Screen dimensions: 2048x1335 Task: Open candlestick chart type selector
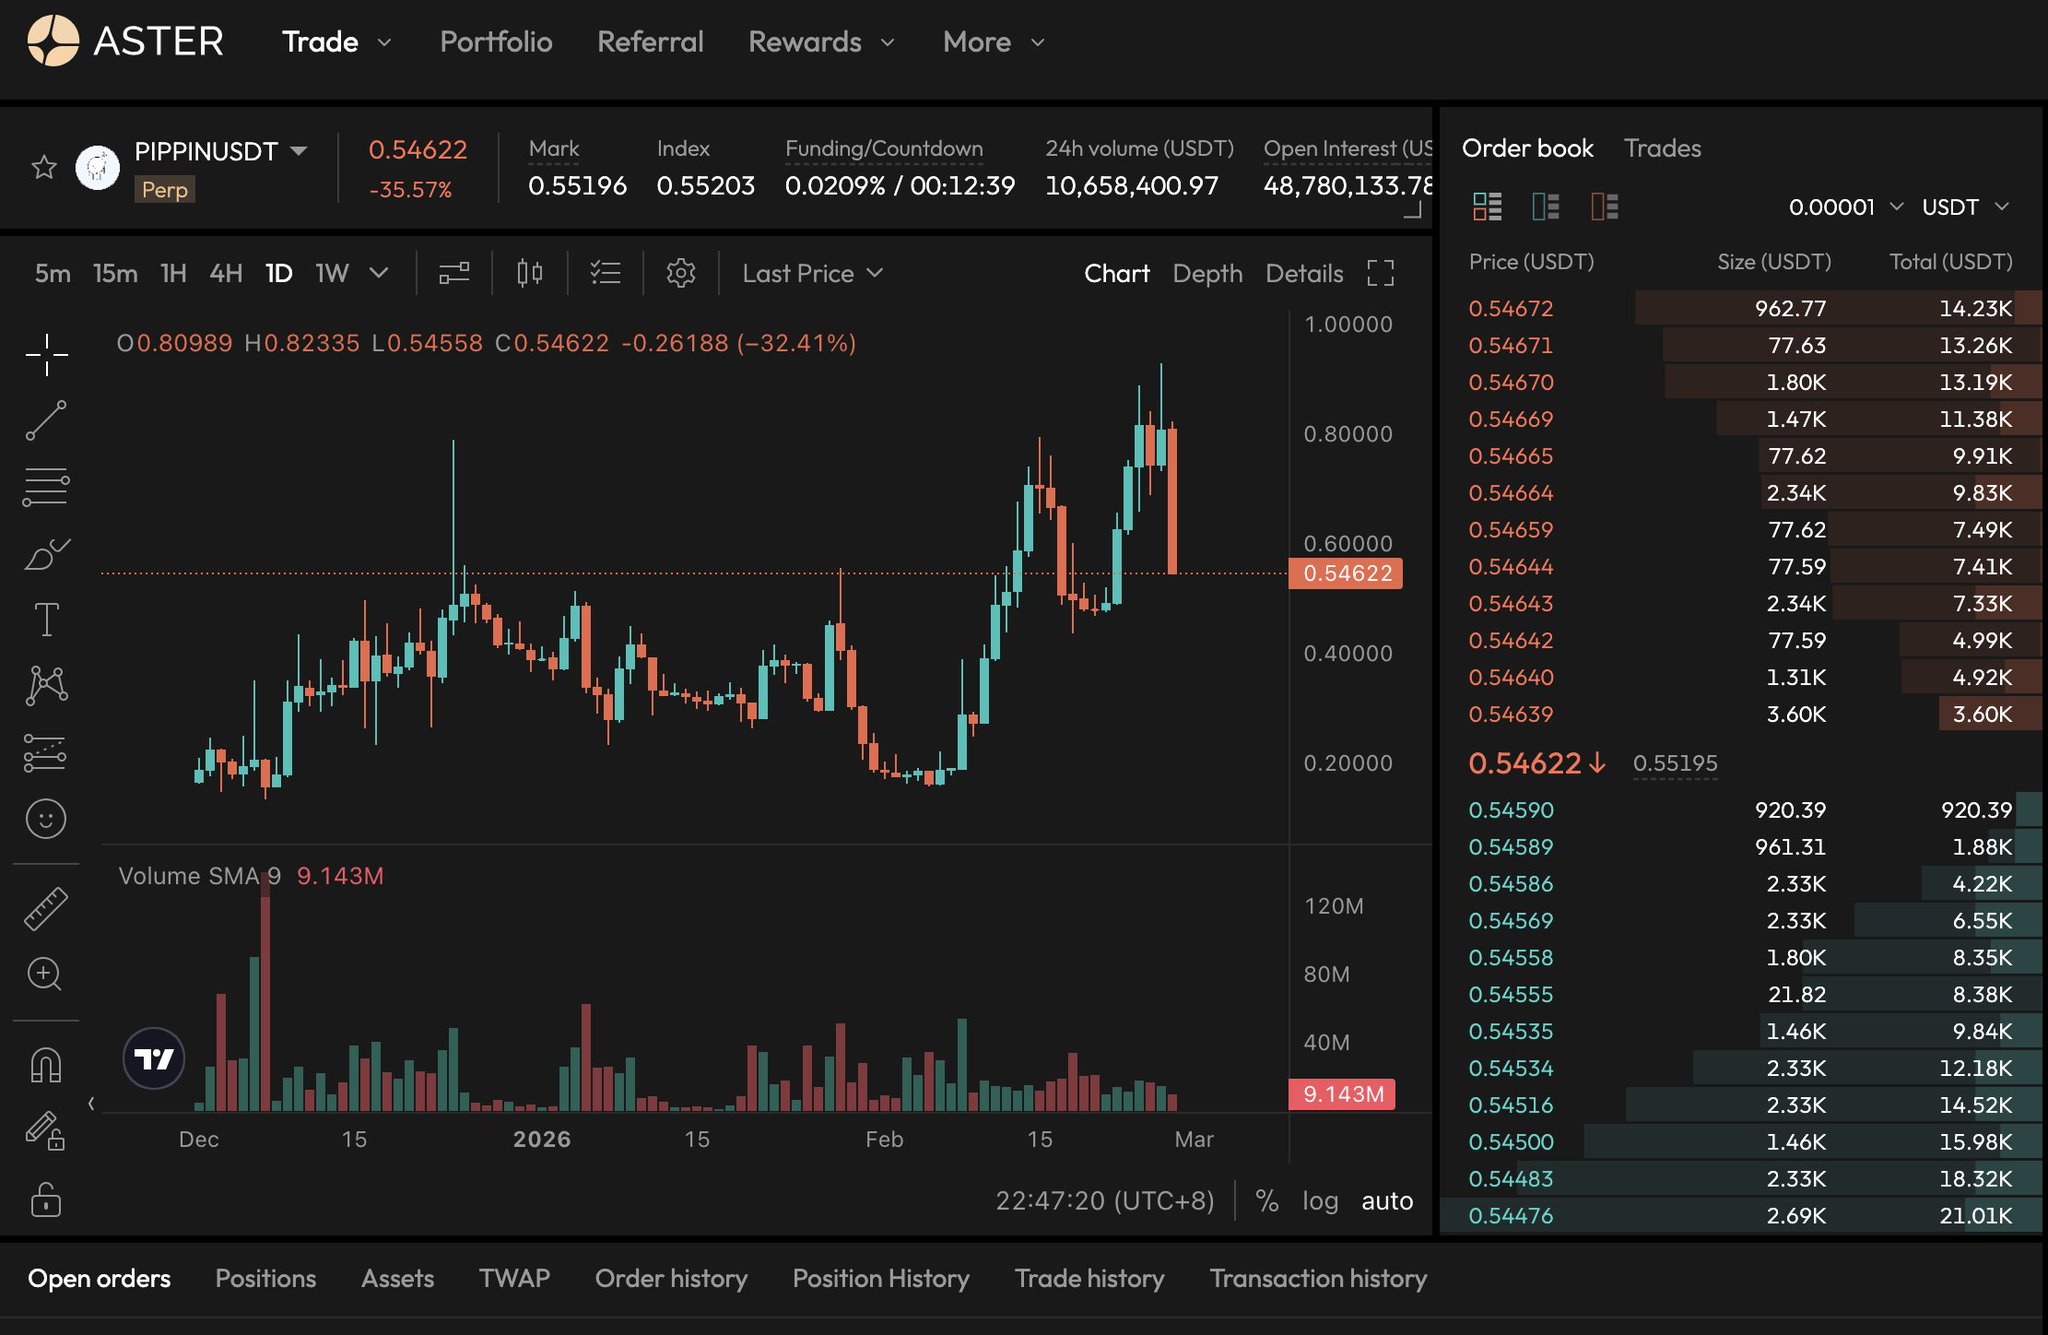pyautogui.click(x=530, y=273)
